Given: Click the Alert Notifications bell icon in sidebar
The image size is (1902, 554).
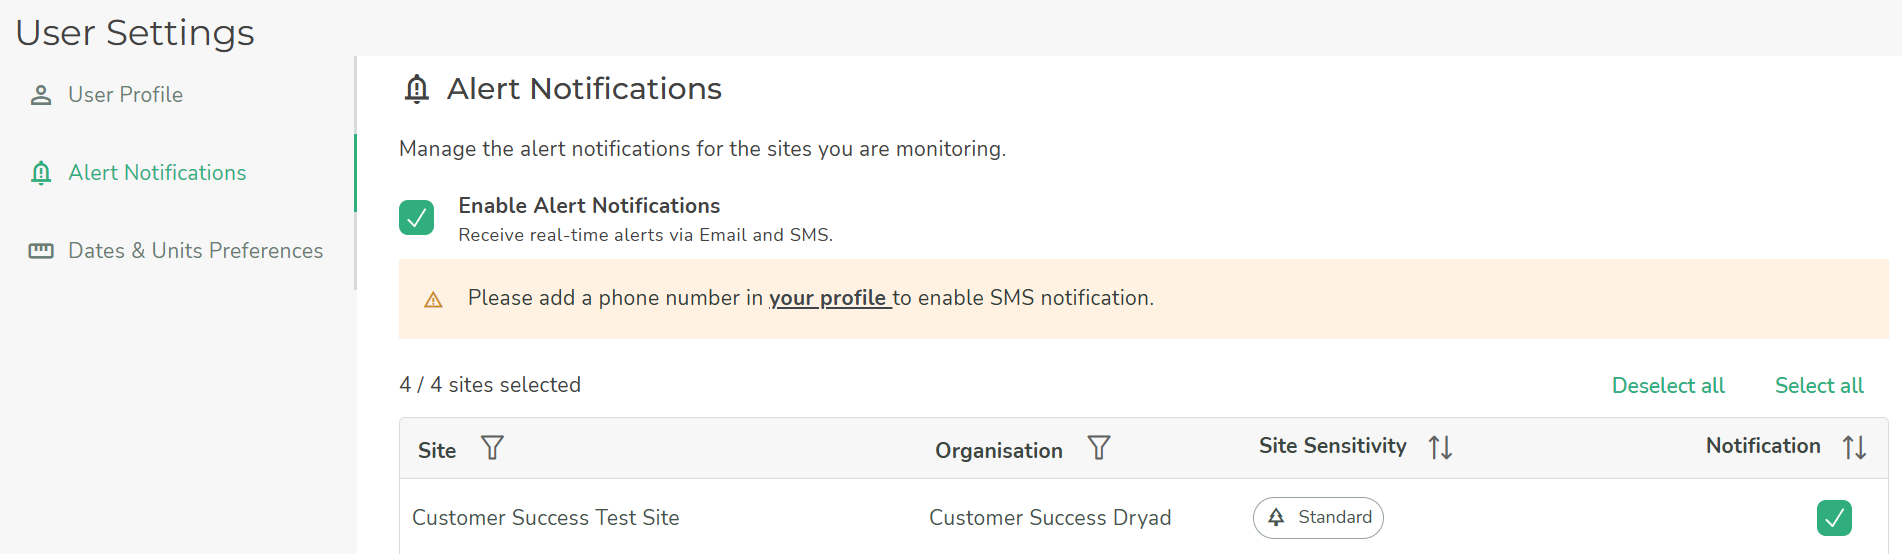Looking at the screenshot, I should (x=41, y=173).
